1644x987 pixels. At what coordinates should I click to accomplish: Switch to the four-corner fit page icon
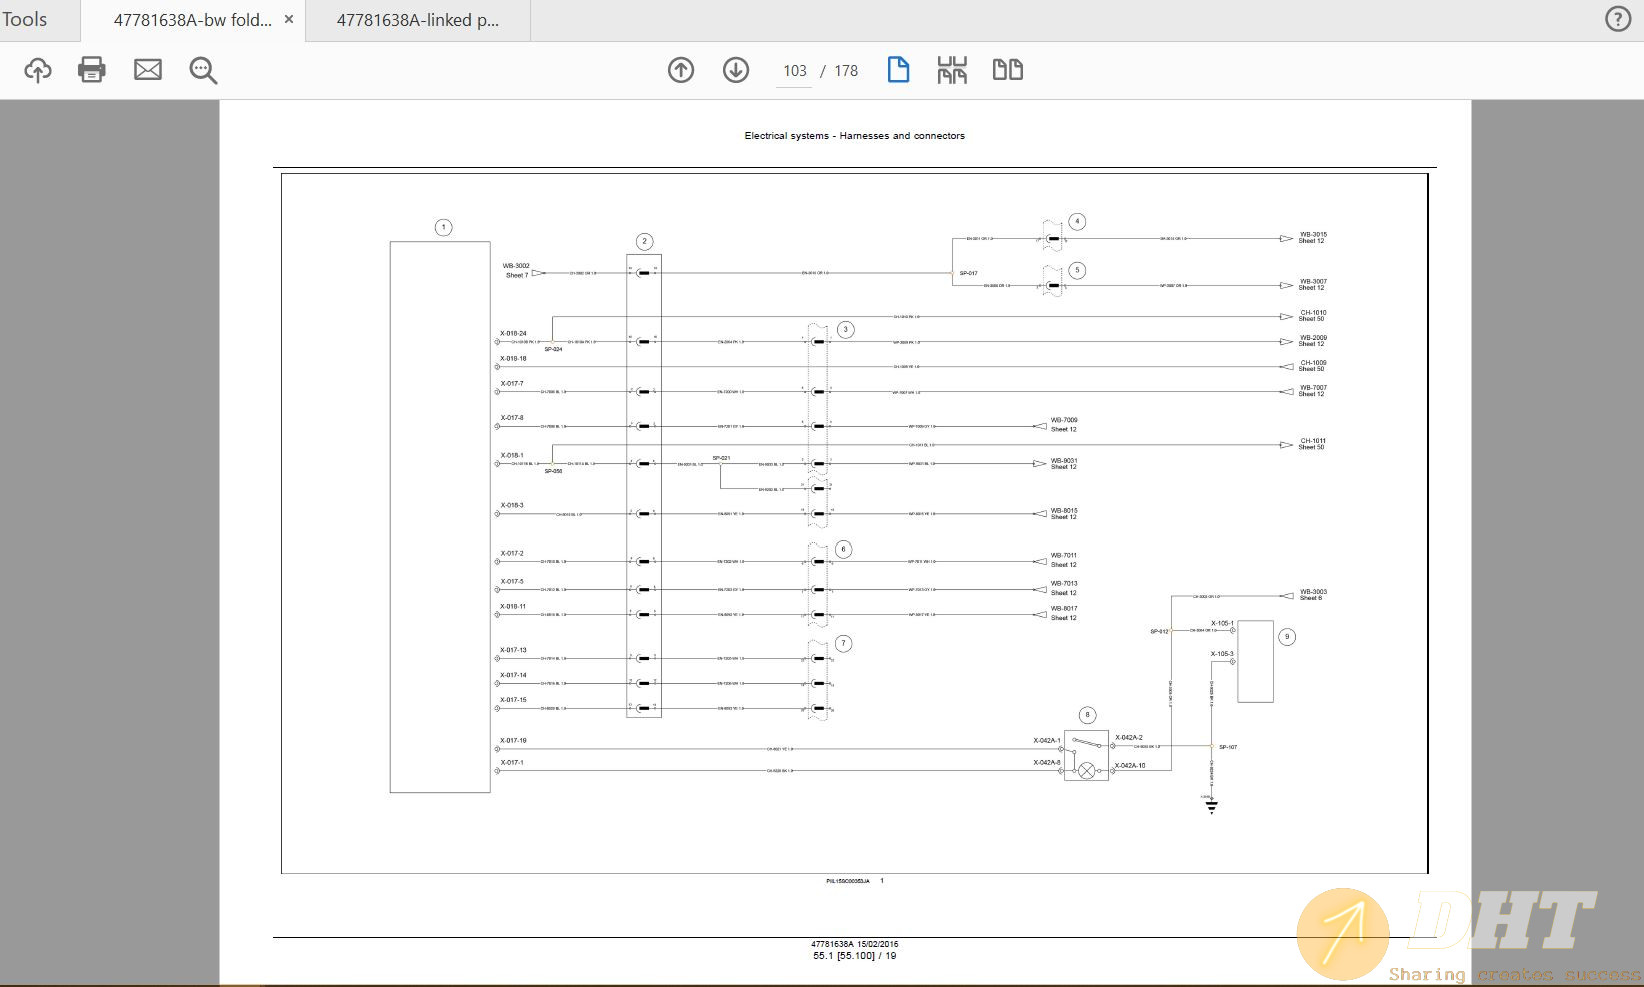pyautogui.click(x=952, y=70)
